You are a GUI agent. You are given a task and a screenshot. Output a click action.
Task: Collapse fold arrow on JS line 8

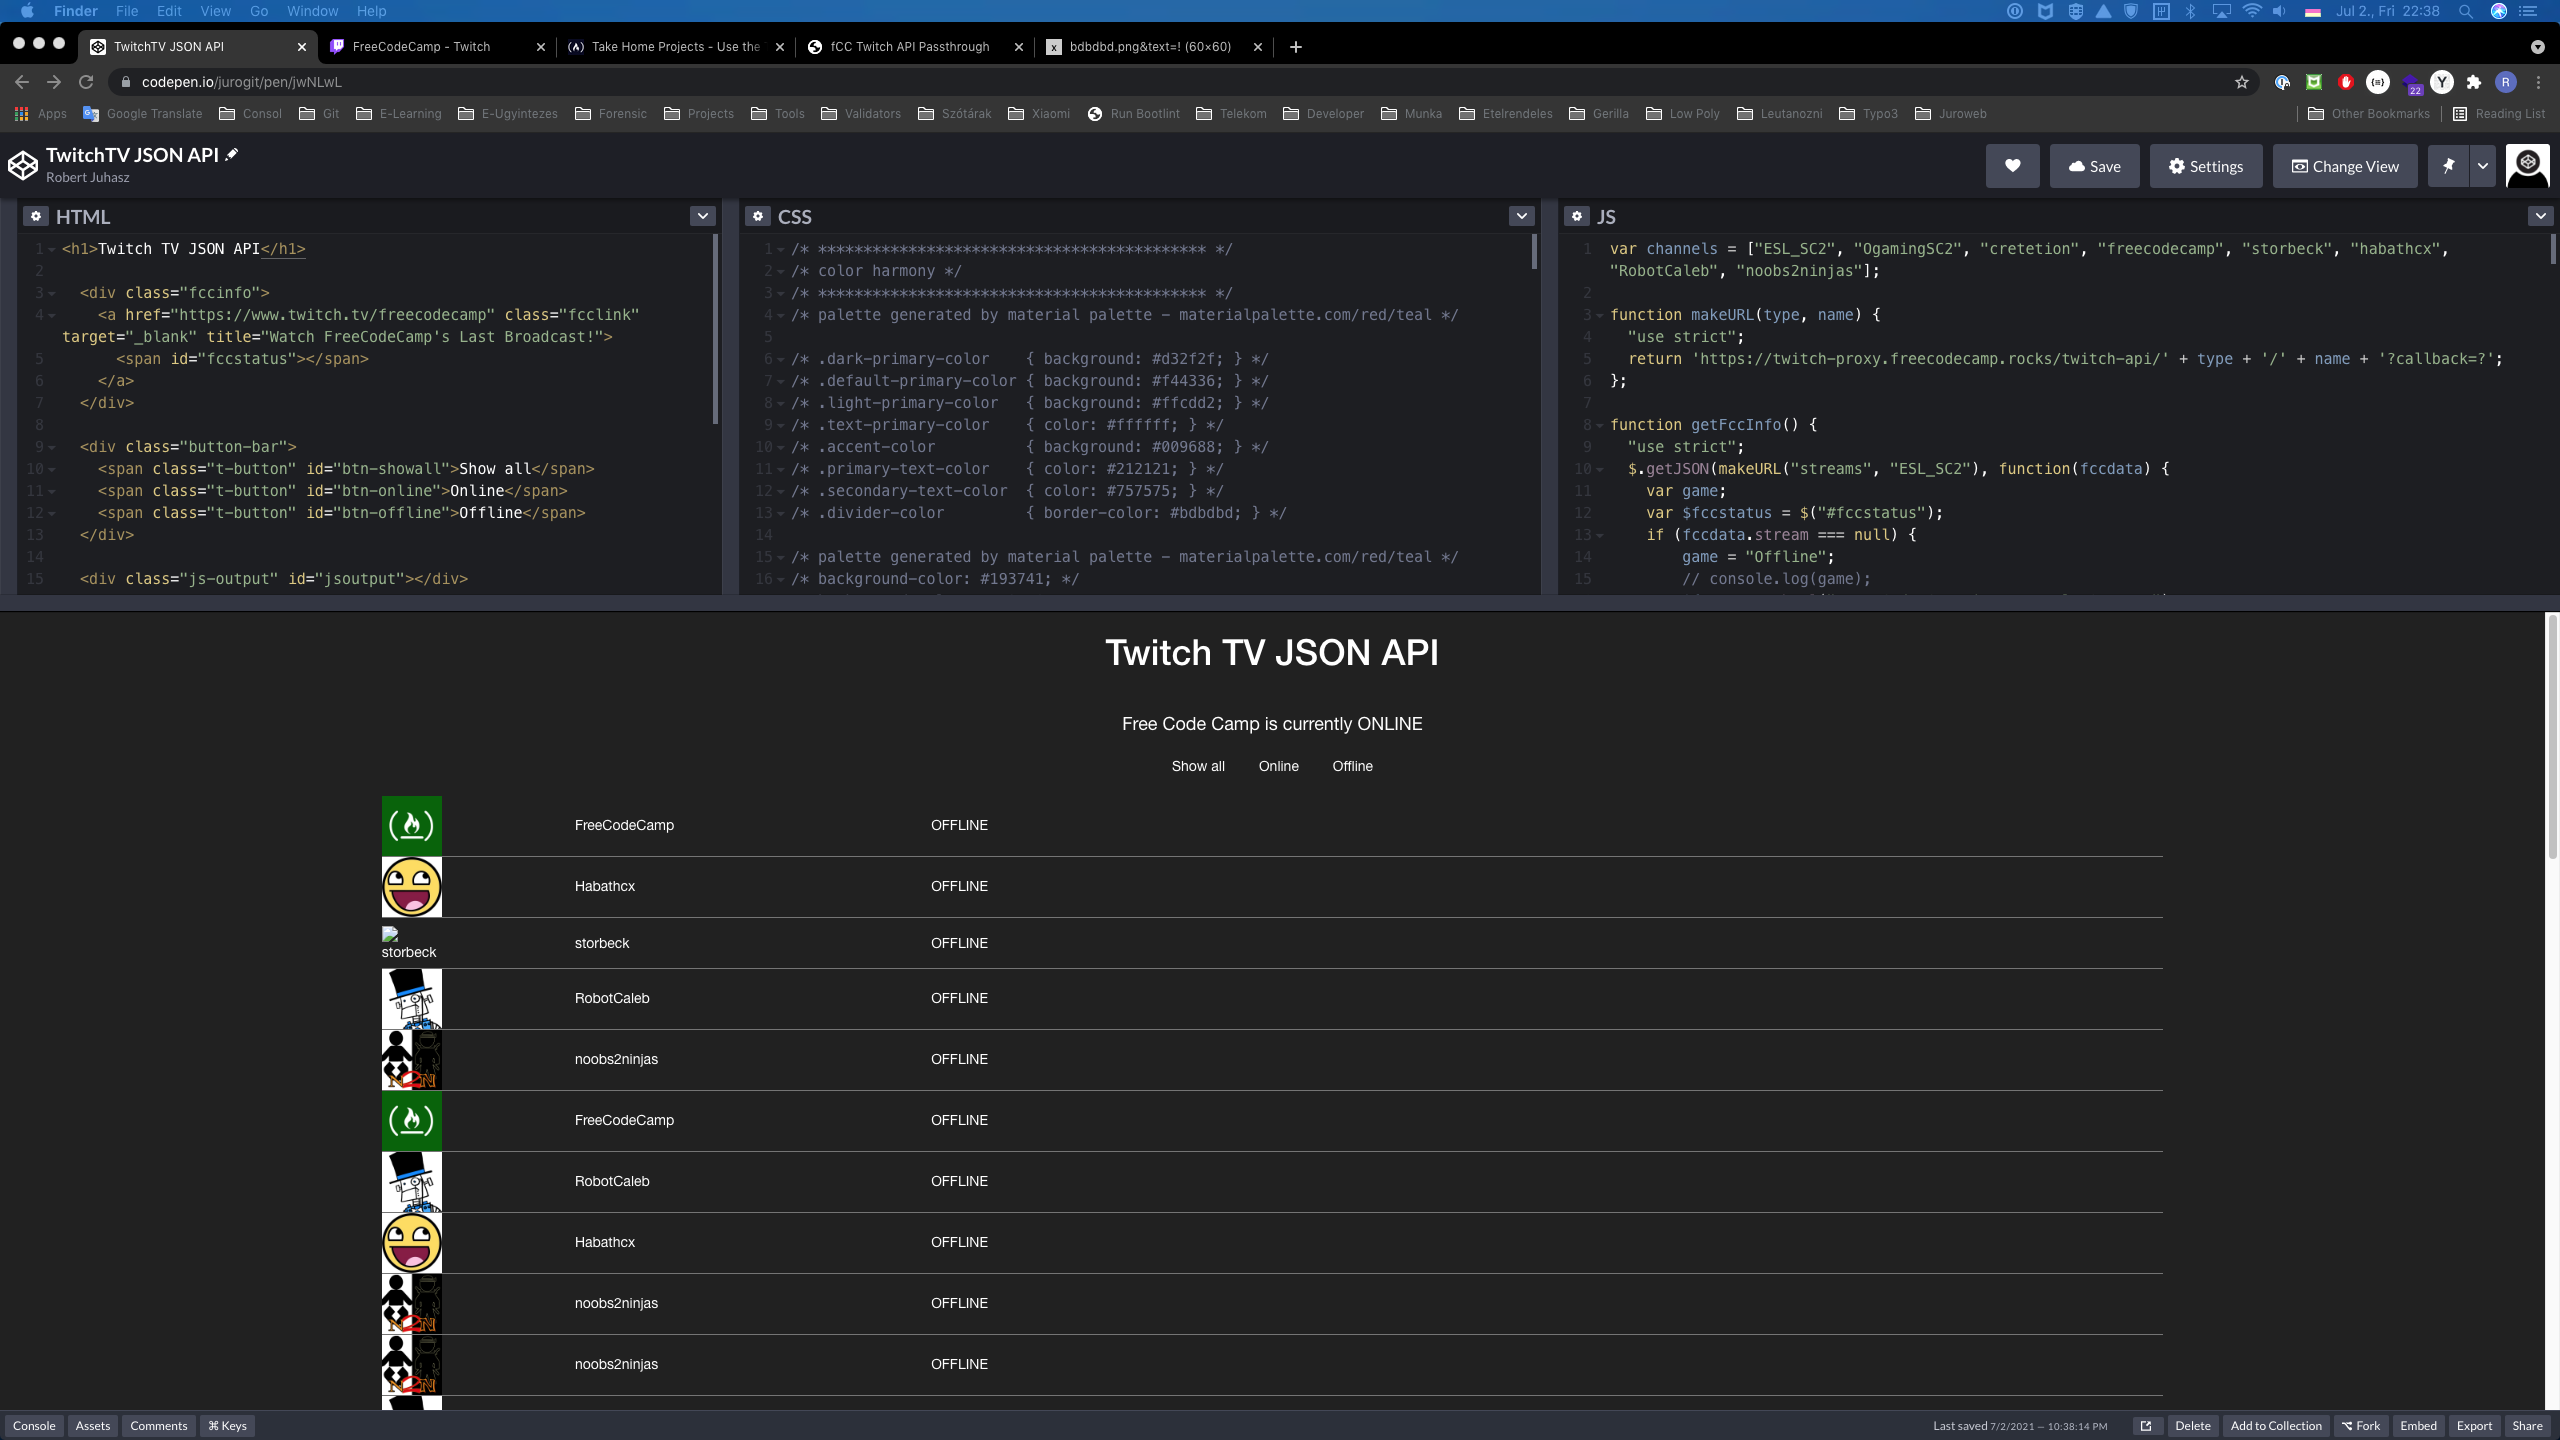[x=1599, y=425]
